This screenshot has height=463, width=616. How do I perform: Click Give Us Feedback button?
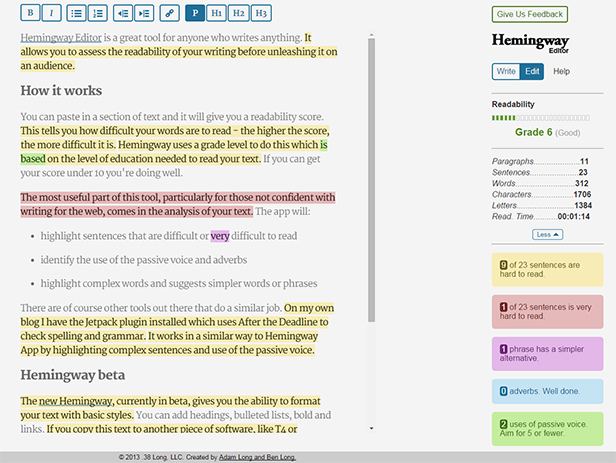[x=530, y=14]
